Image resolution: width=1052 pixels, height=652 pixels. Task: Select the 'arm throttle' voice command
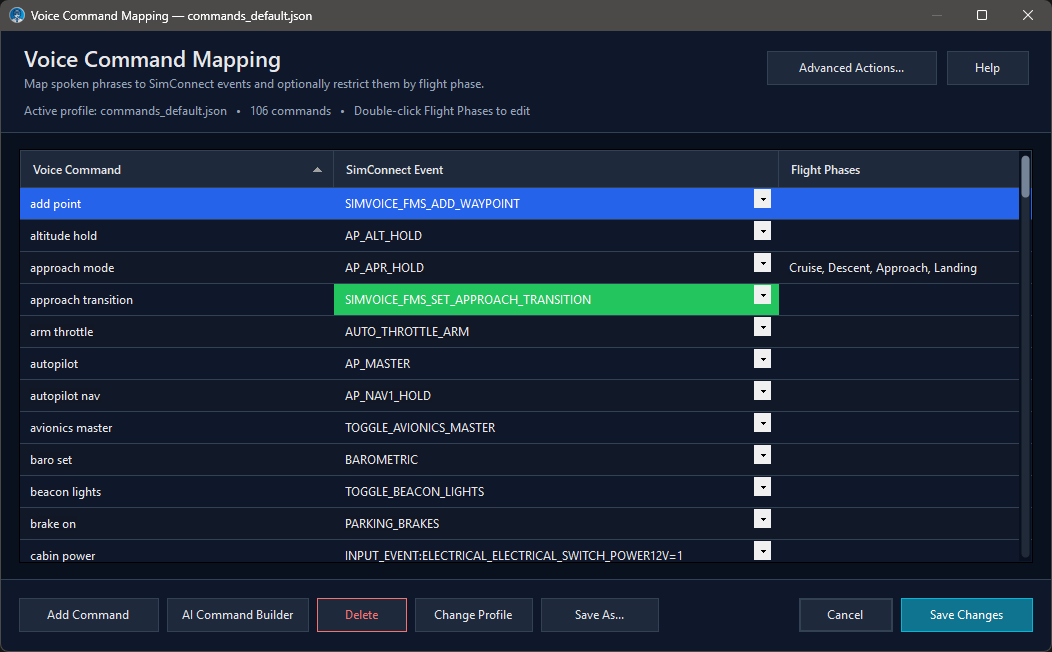(177, 332)
